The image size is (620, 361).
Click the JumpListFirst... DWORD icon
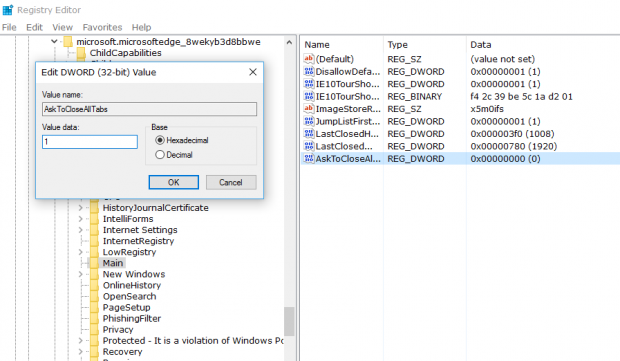309,121
